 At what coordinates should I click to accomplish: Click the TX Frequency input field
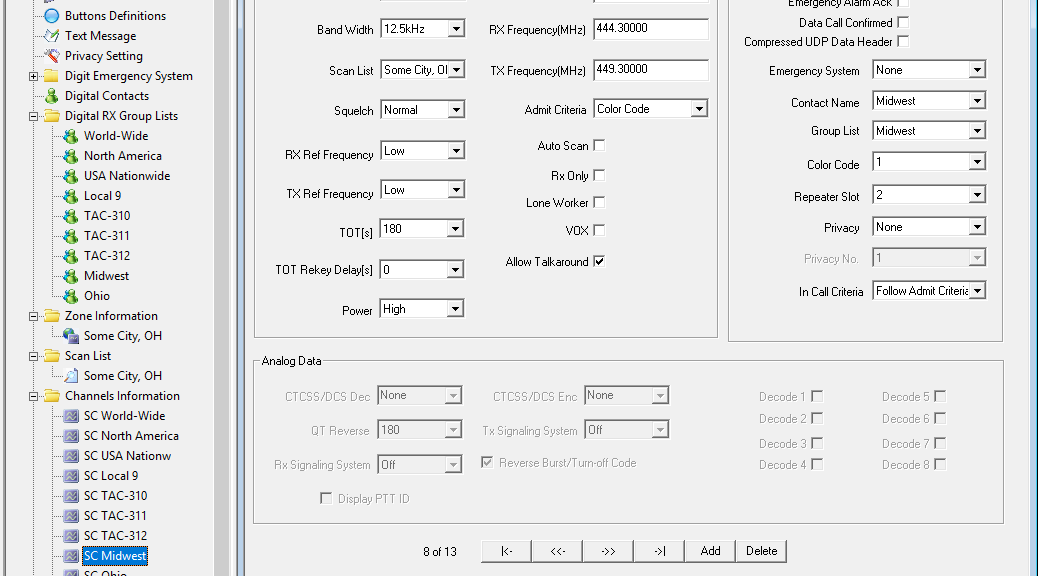(651, 69)
